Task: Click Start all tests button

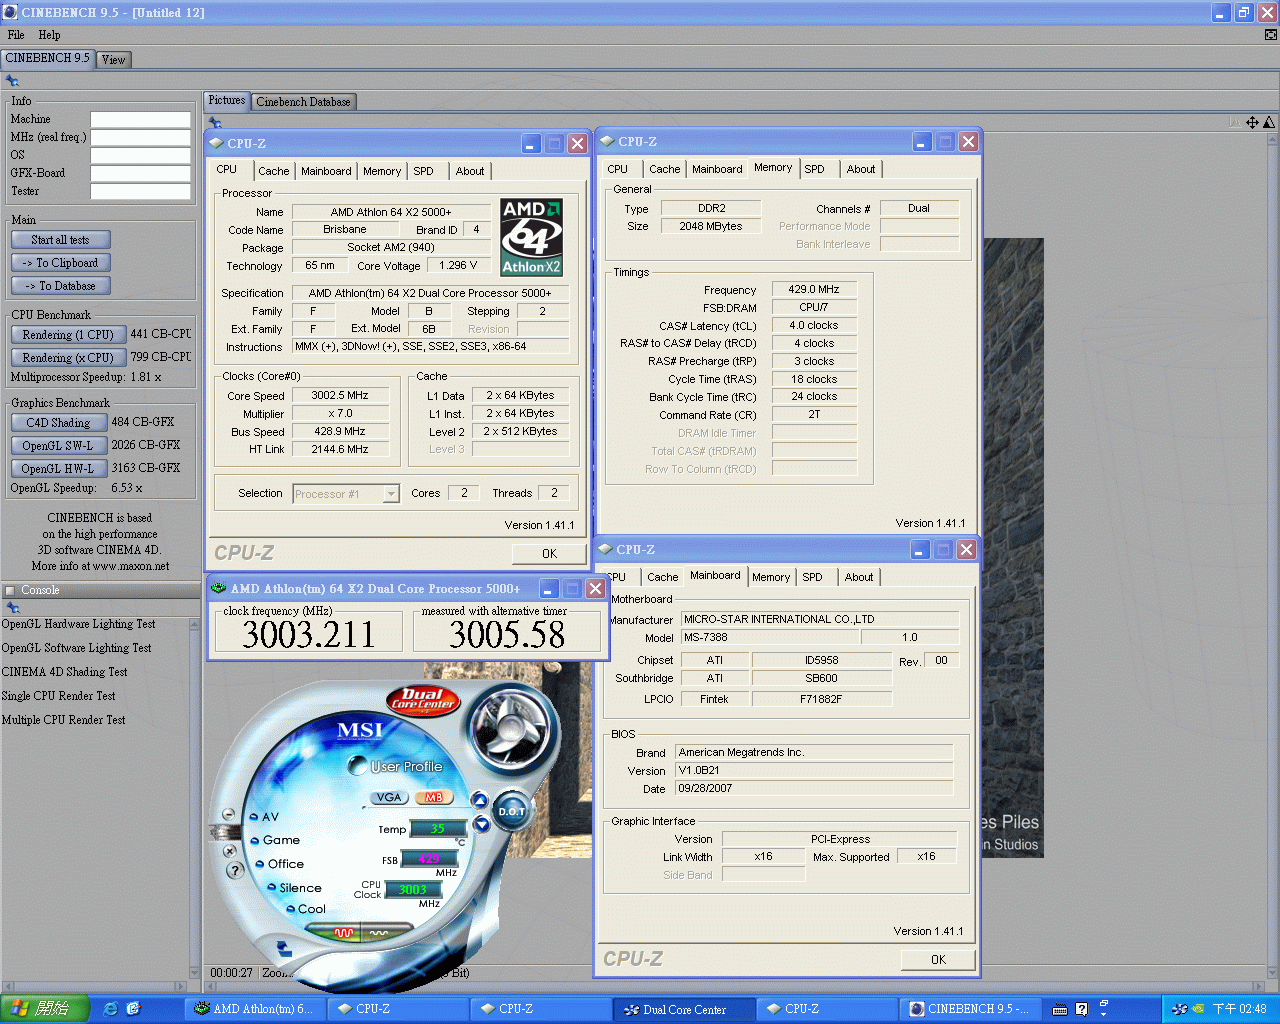Action: coord(60,240)
